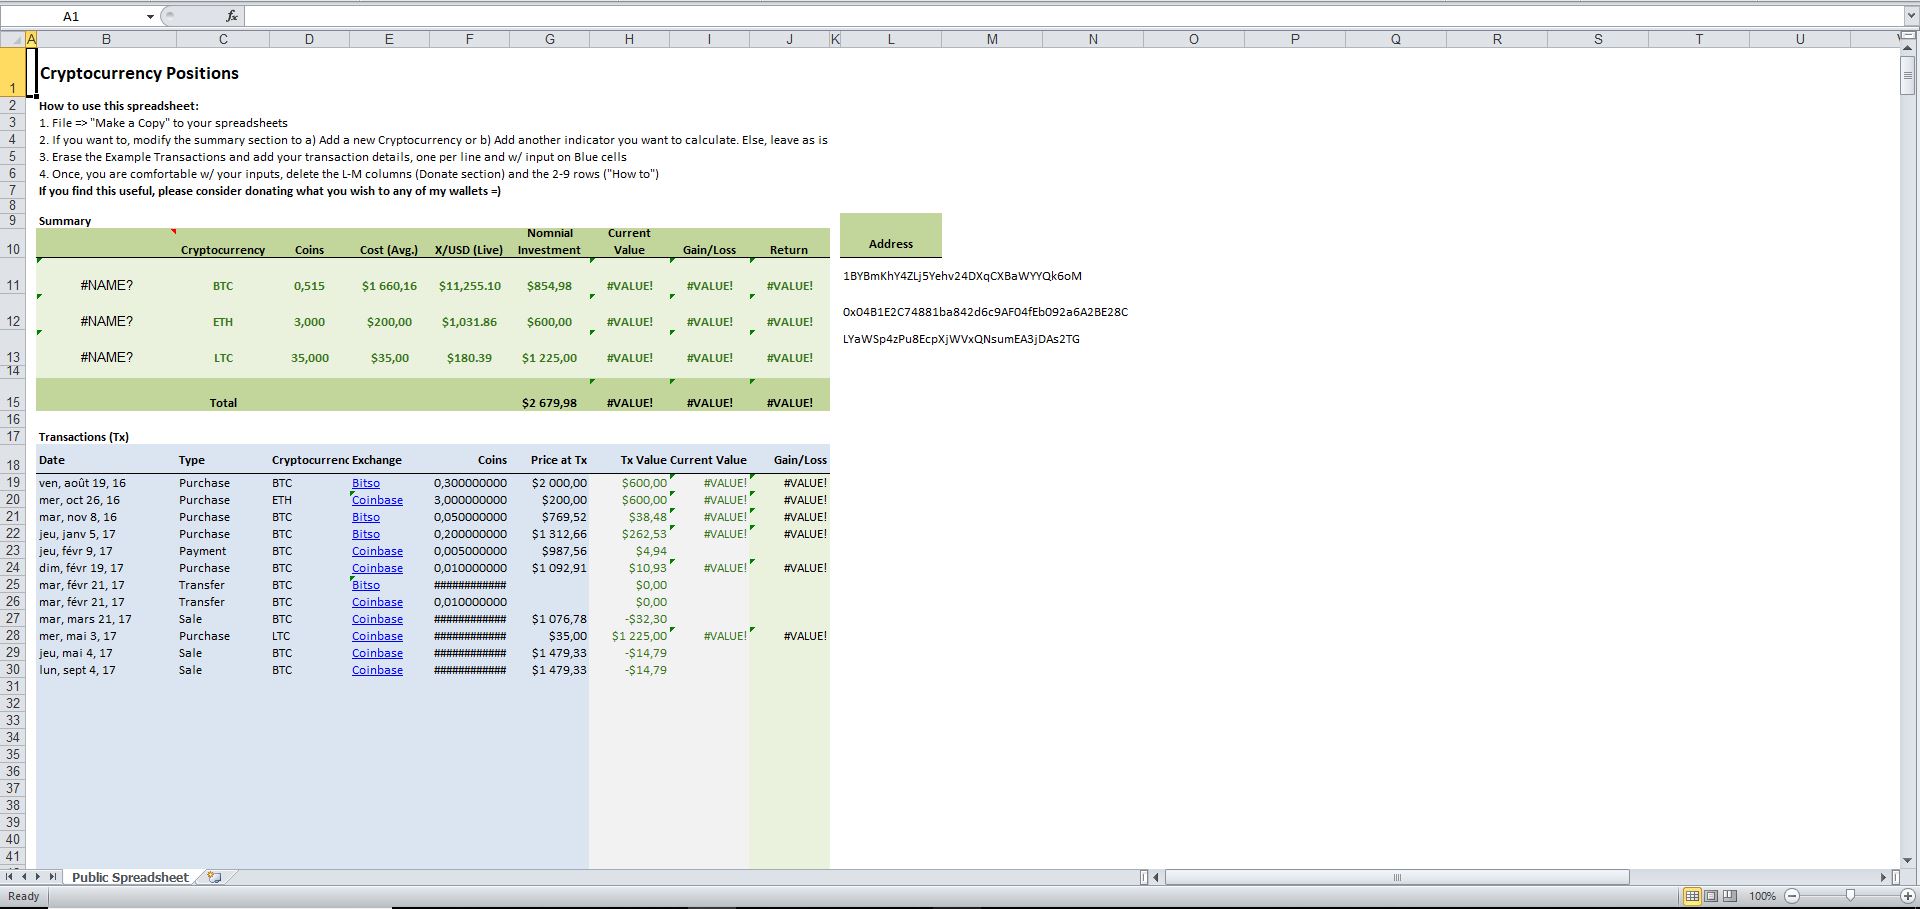Viewport: 1920px width, 909px height.
Task: Click the Insert Function (fx) icon
Action: pos(231,15)
